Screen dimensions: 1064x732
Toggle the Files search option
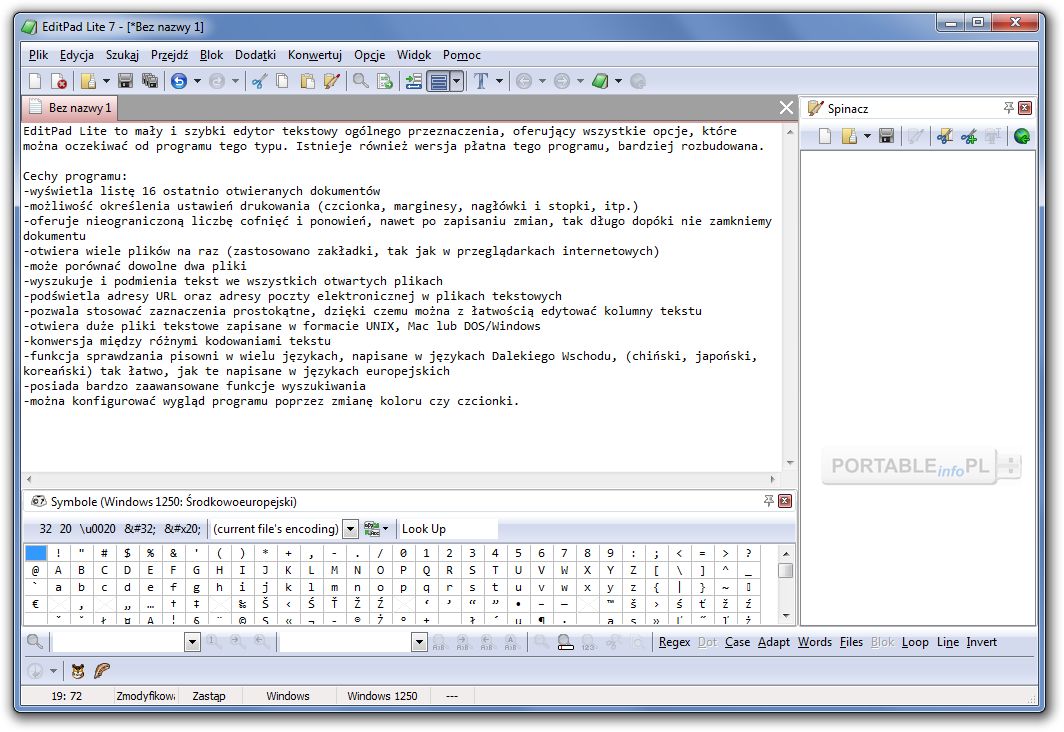click(851, 642)
